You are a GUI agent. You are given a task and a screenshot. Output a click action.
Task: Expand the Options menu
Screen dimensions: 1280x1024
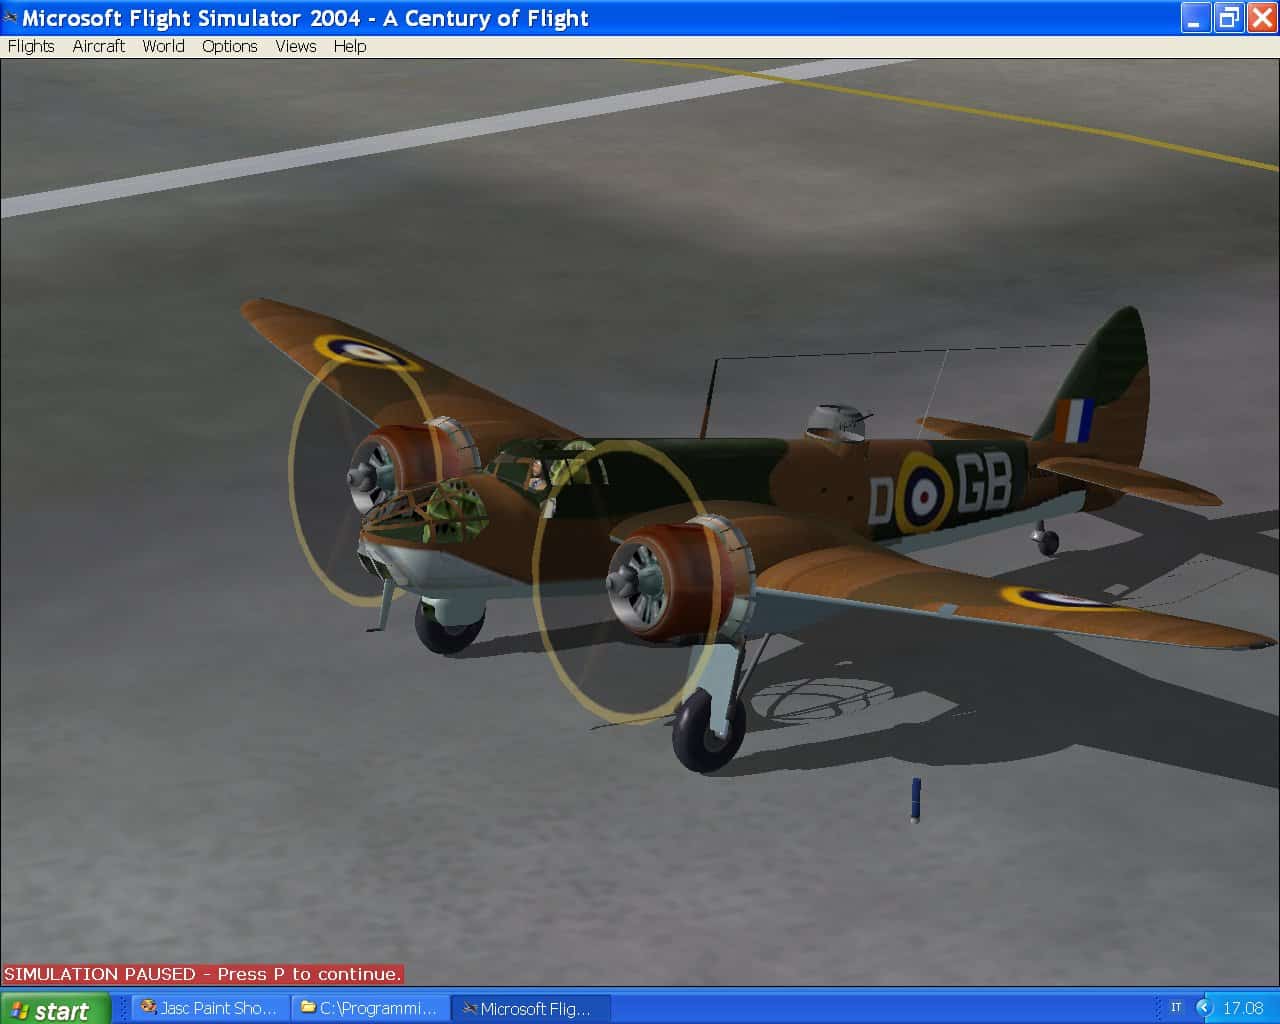tap(229, 46)
